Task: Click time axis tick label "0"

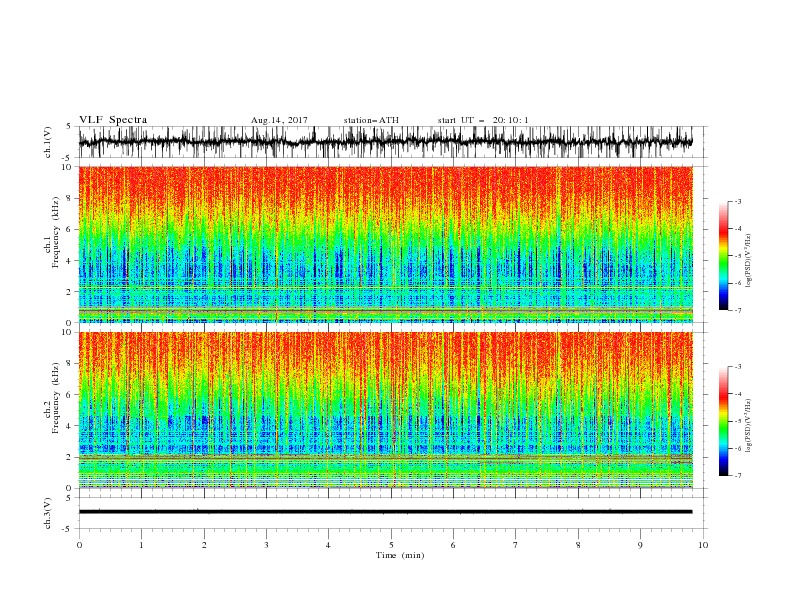Action: [x=79, y=545]
